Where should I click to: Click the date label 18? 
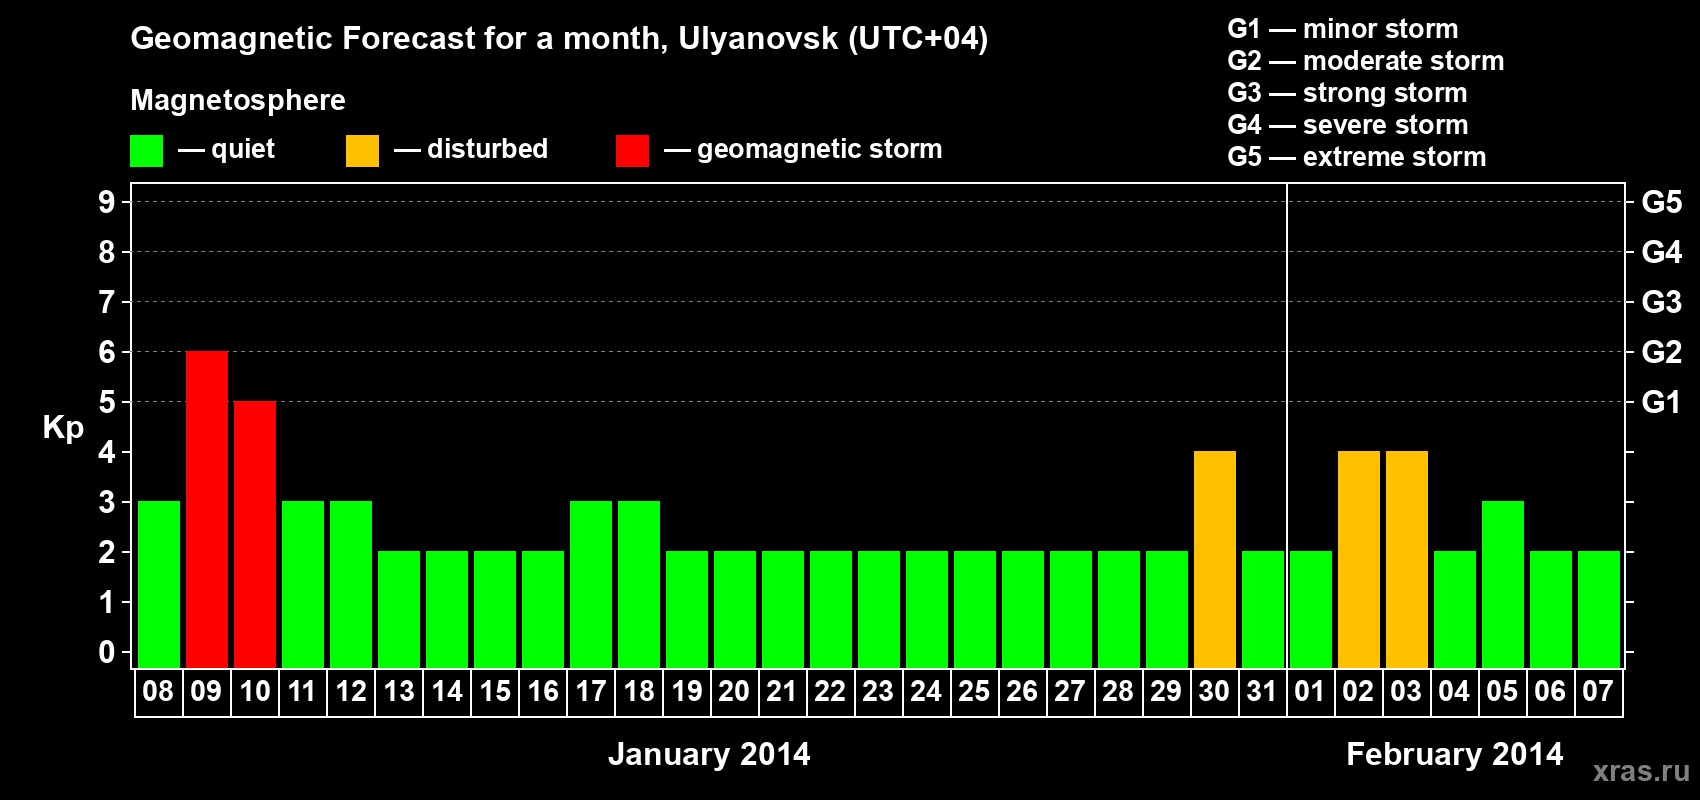pyautogui.click(x=639, y=691)
